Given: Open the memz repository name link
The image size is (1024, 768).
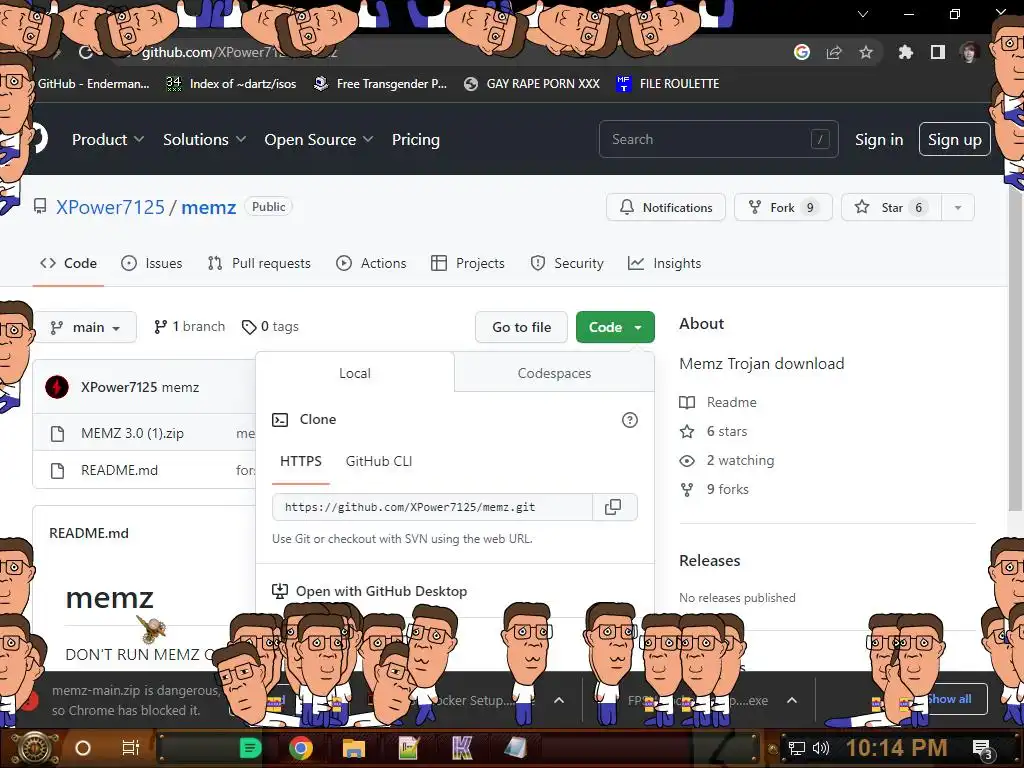Looking at the screenshot, I should (x=208, y=207).
